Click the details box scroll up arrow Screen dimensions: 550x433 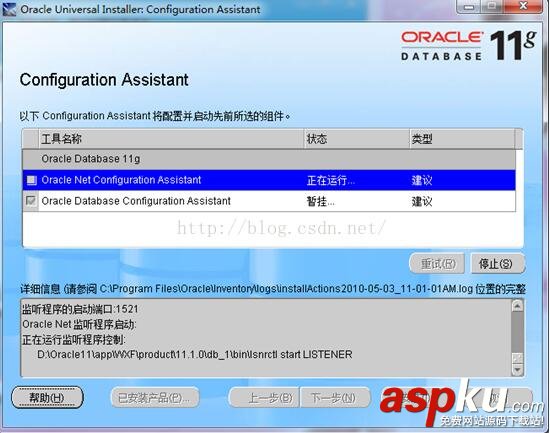pyautogui.click(x=517, y=306)
